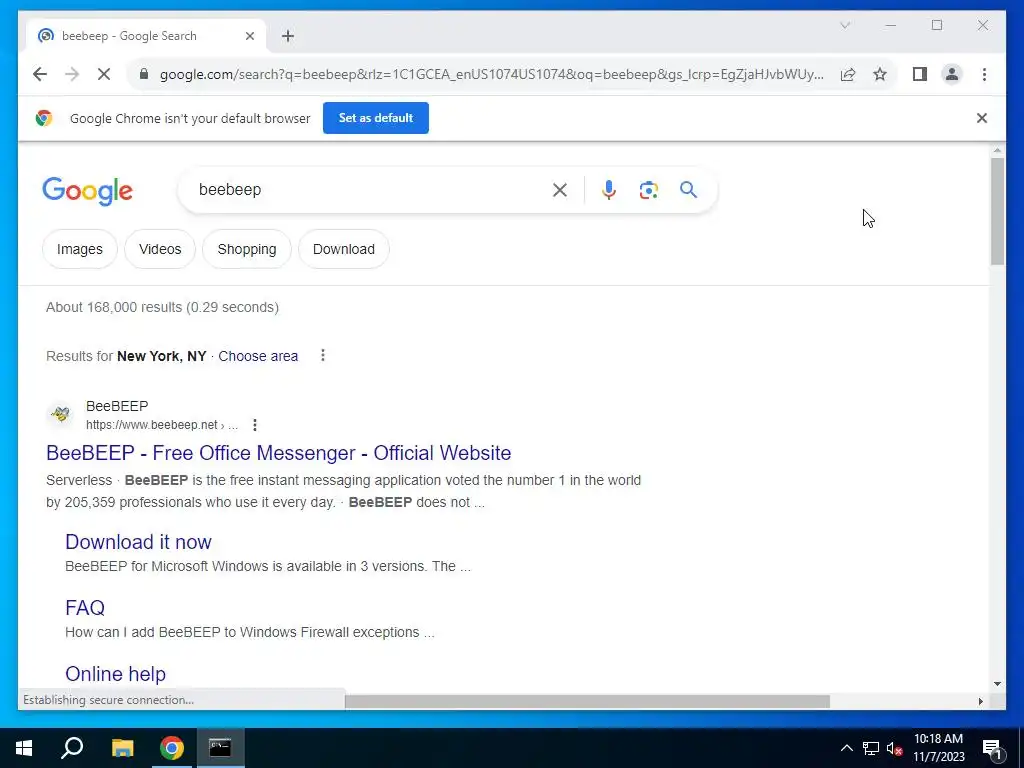
Task: Show hidden system tray icons
Action: tap(846, 748)
